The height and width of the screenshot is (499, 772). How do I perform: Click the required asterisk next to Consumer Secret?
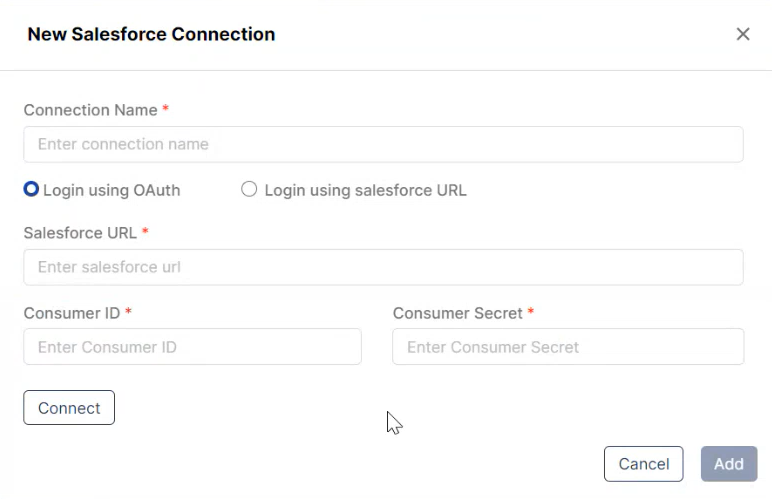(531, 312)
